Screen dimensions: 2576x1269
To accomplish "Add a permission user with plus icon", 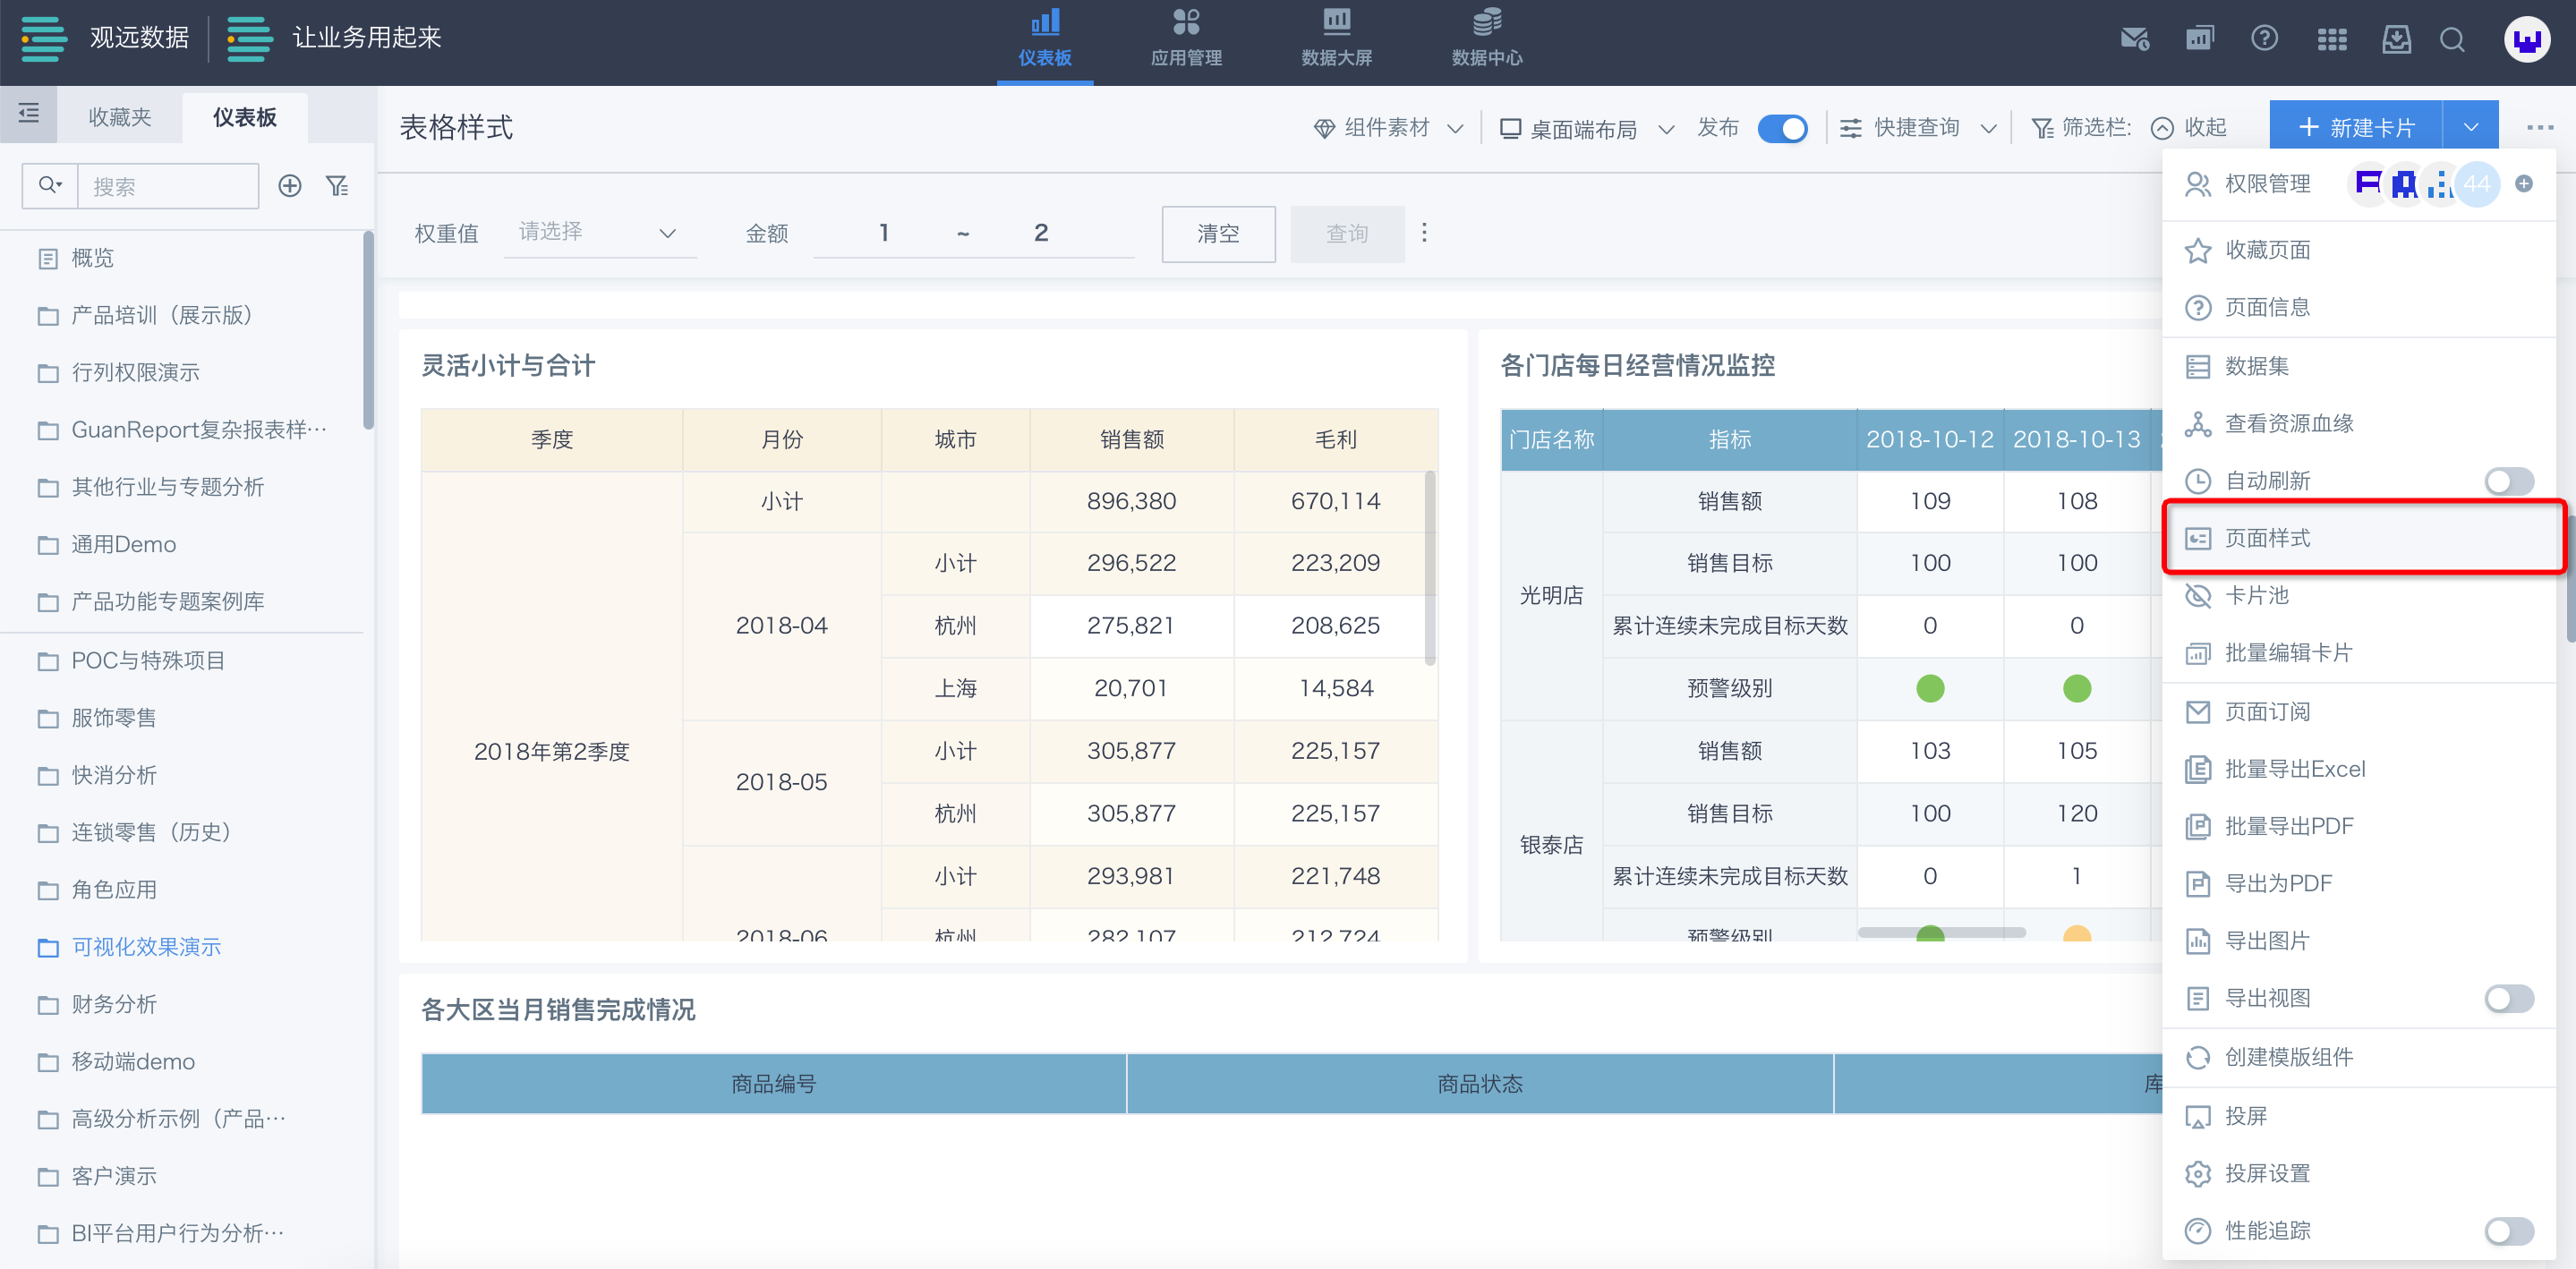I will point(2523,184).
